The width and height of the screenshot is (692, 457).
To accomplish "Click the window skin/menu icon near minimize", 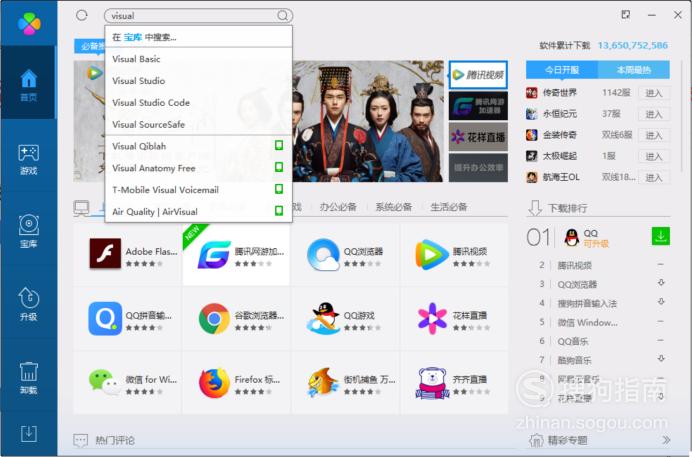I will coord(625,15).
